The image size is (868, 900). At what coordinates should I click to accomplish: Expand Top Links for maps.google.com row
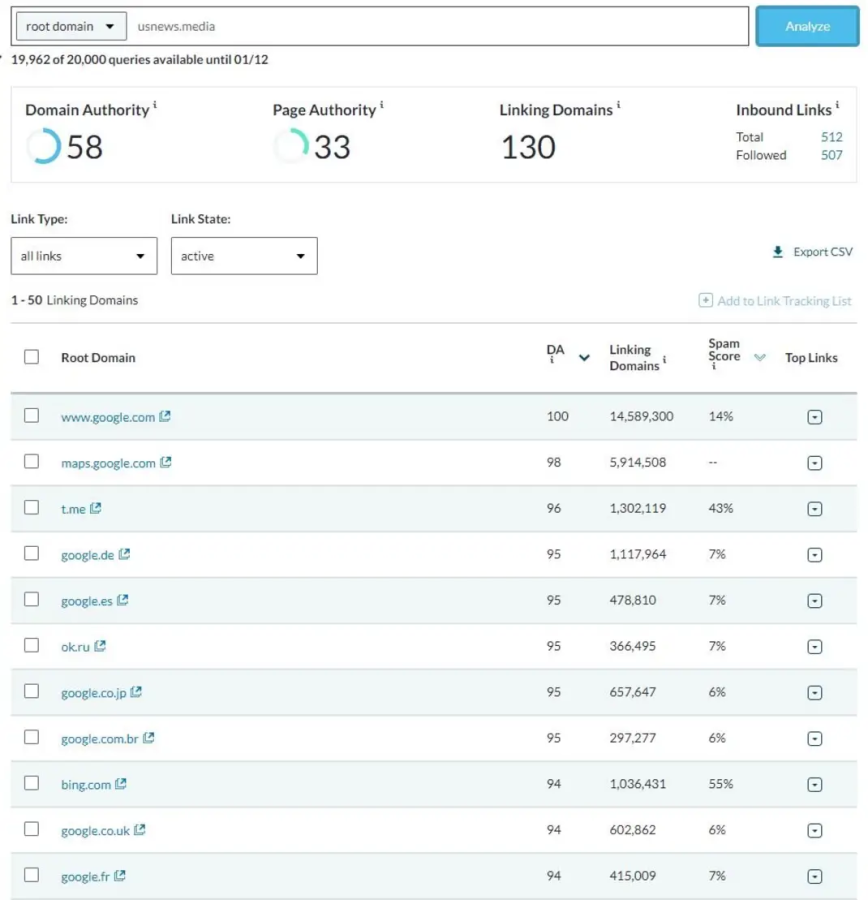tap(815, 463)
